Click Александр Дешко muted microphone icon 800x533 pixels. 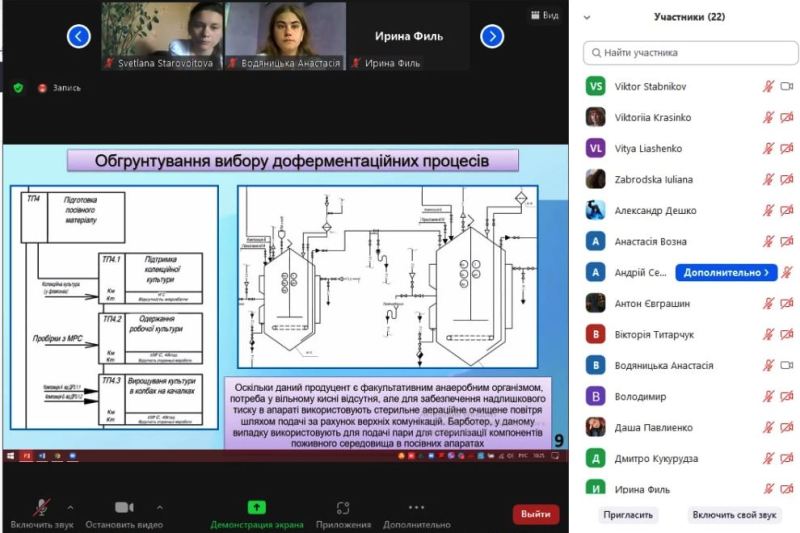click(768, 210)
